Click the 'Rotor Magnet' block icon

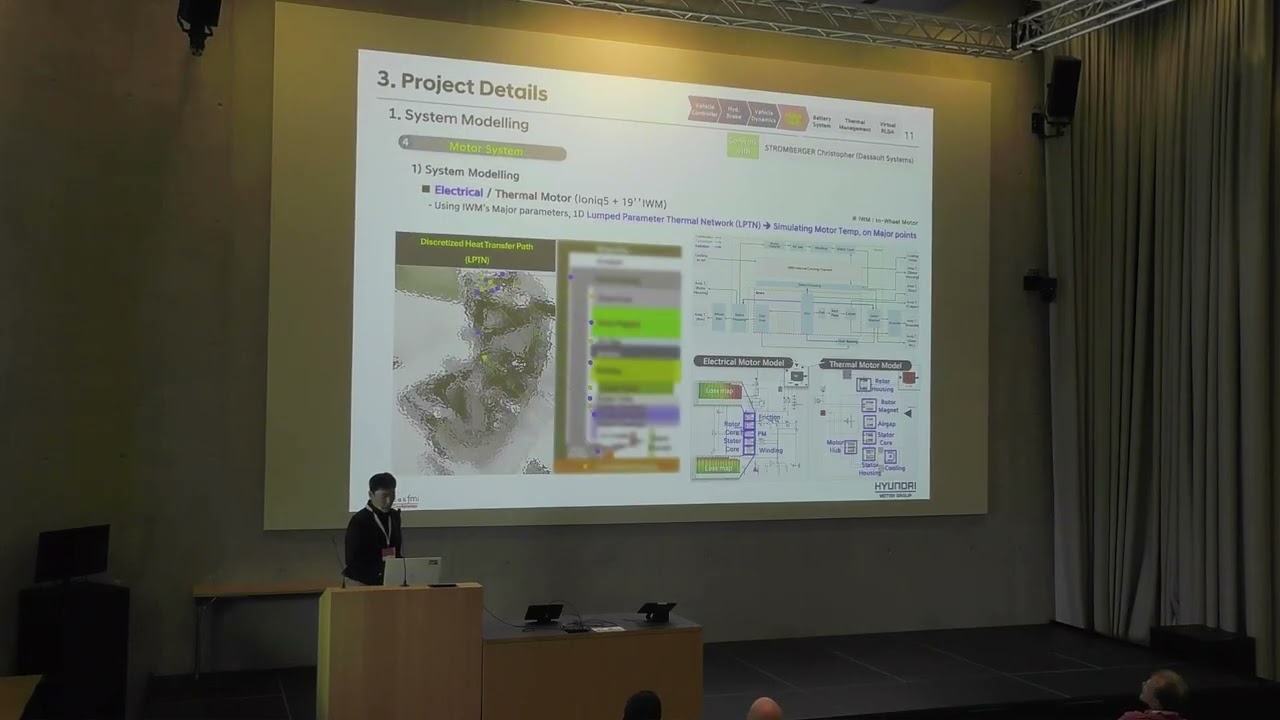click(869, 406)
